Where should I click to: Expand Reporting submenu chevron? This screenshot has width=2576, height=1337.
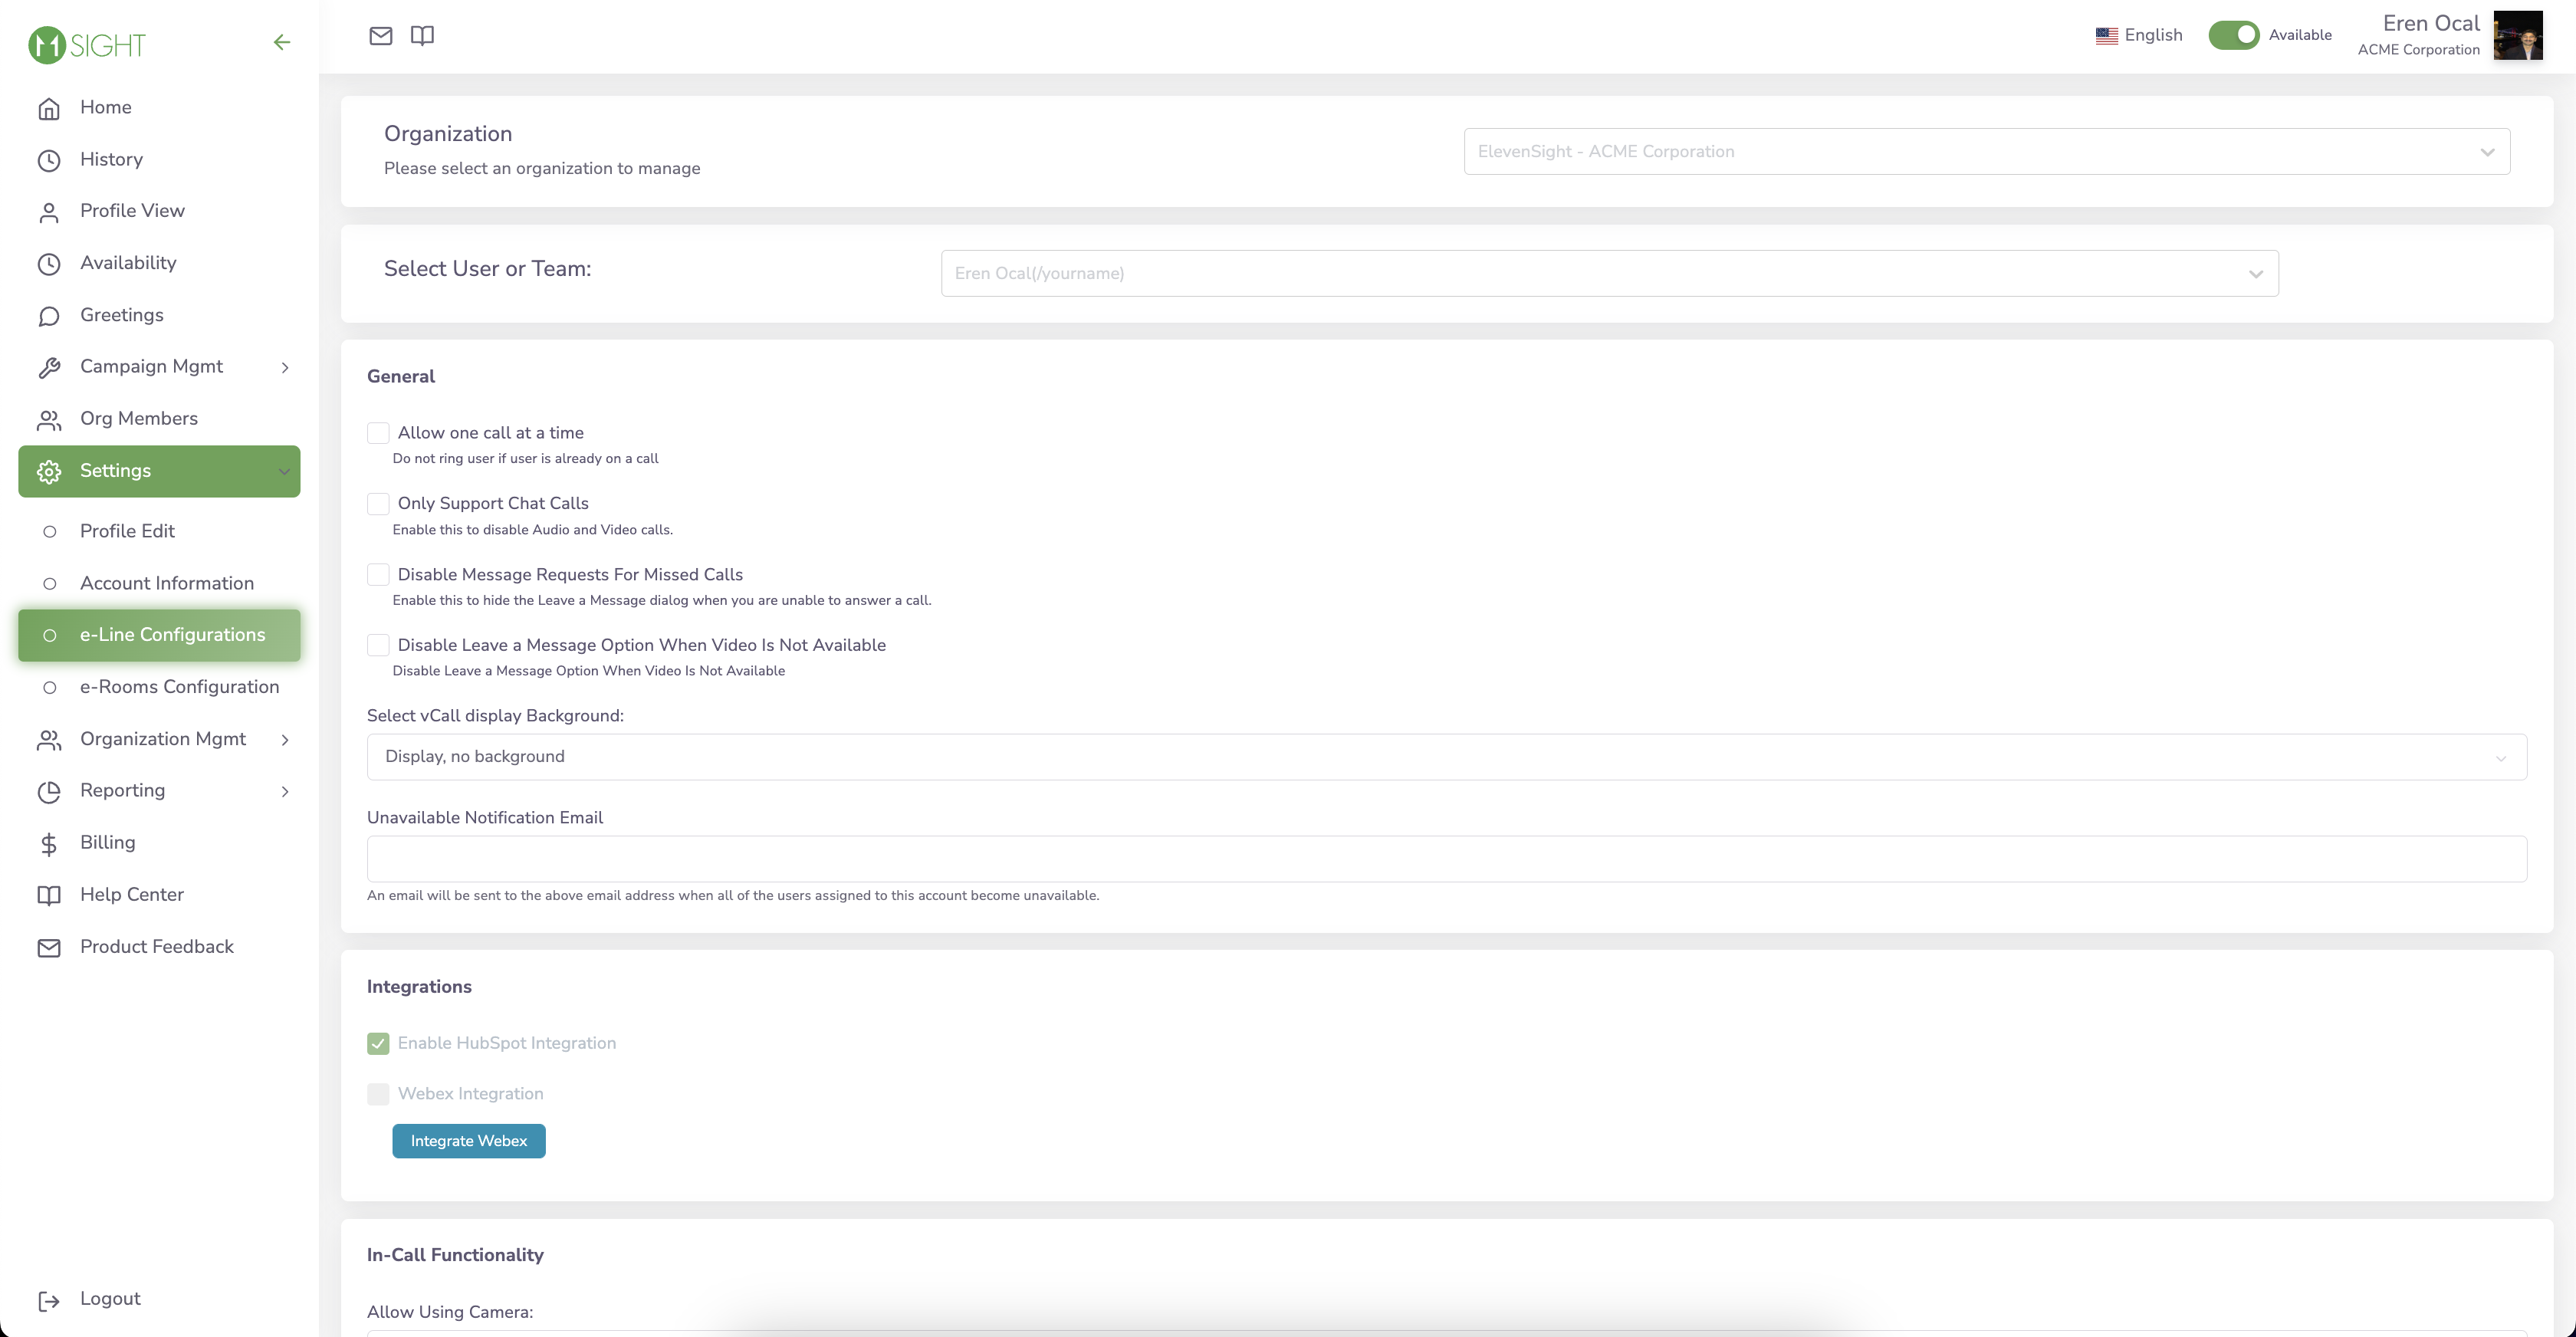285,792
